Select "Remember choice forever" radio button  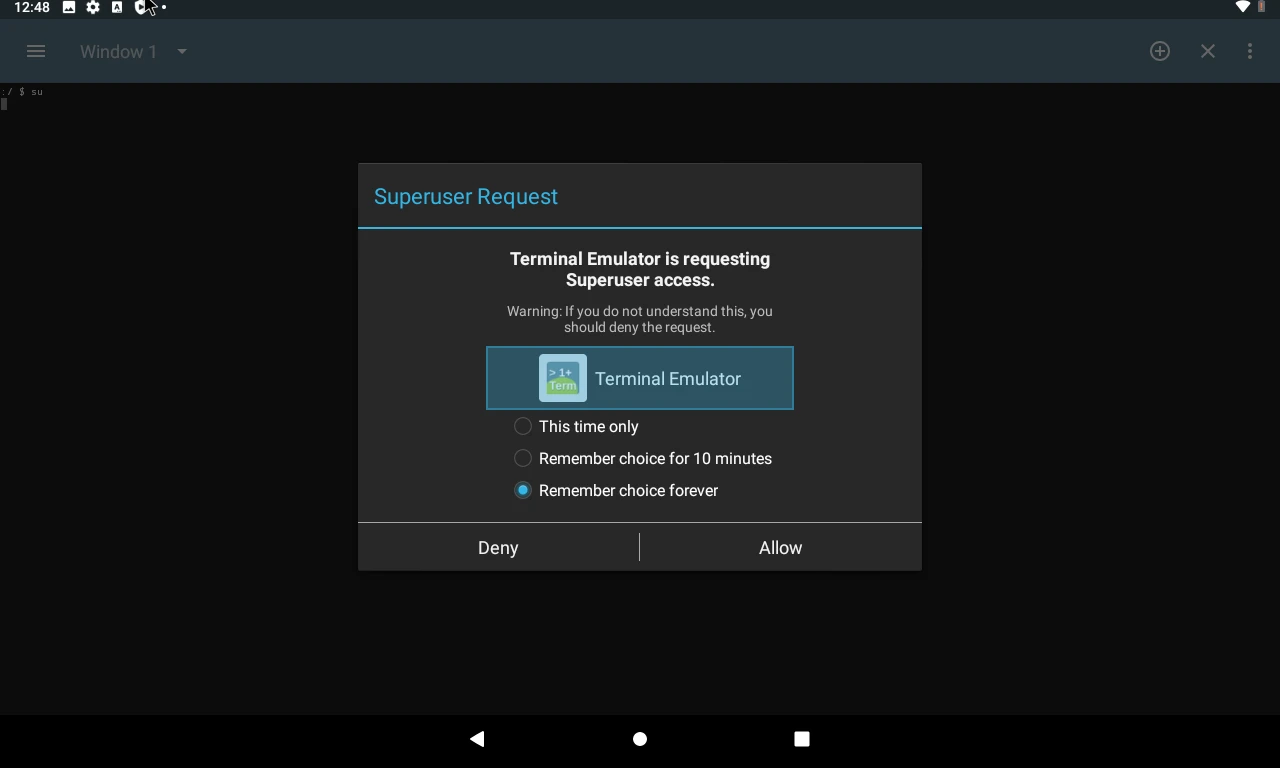523,490
